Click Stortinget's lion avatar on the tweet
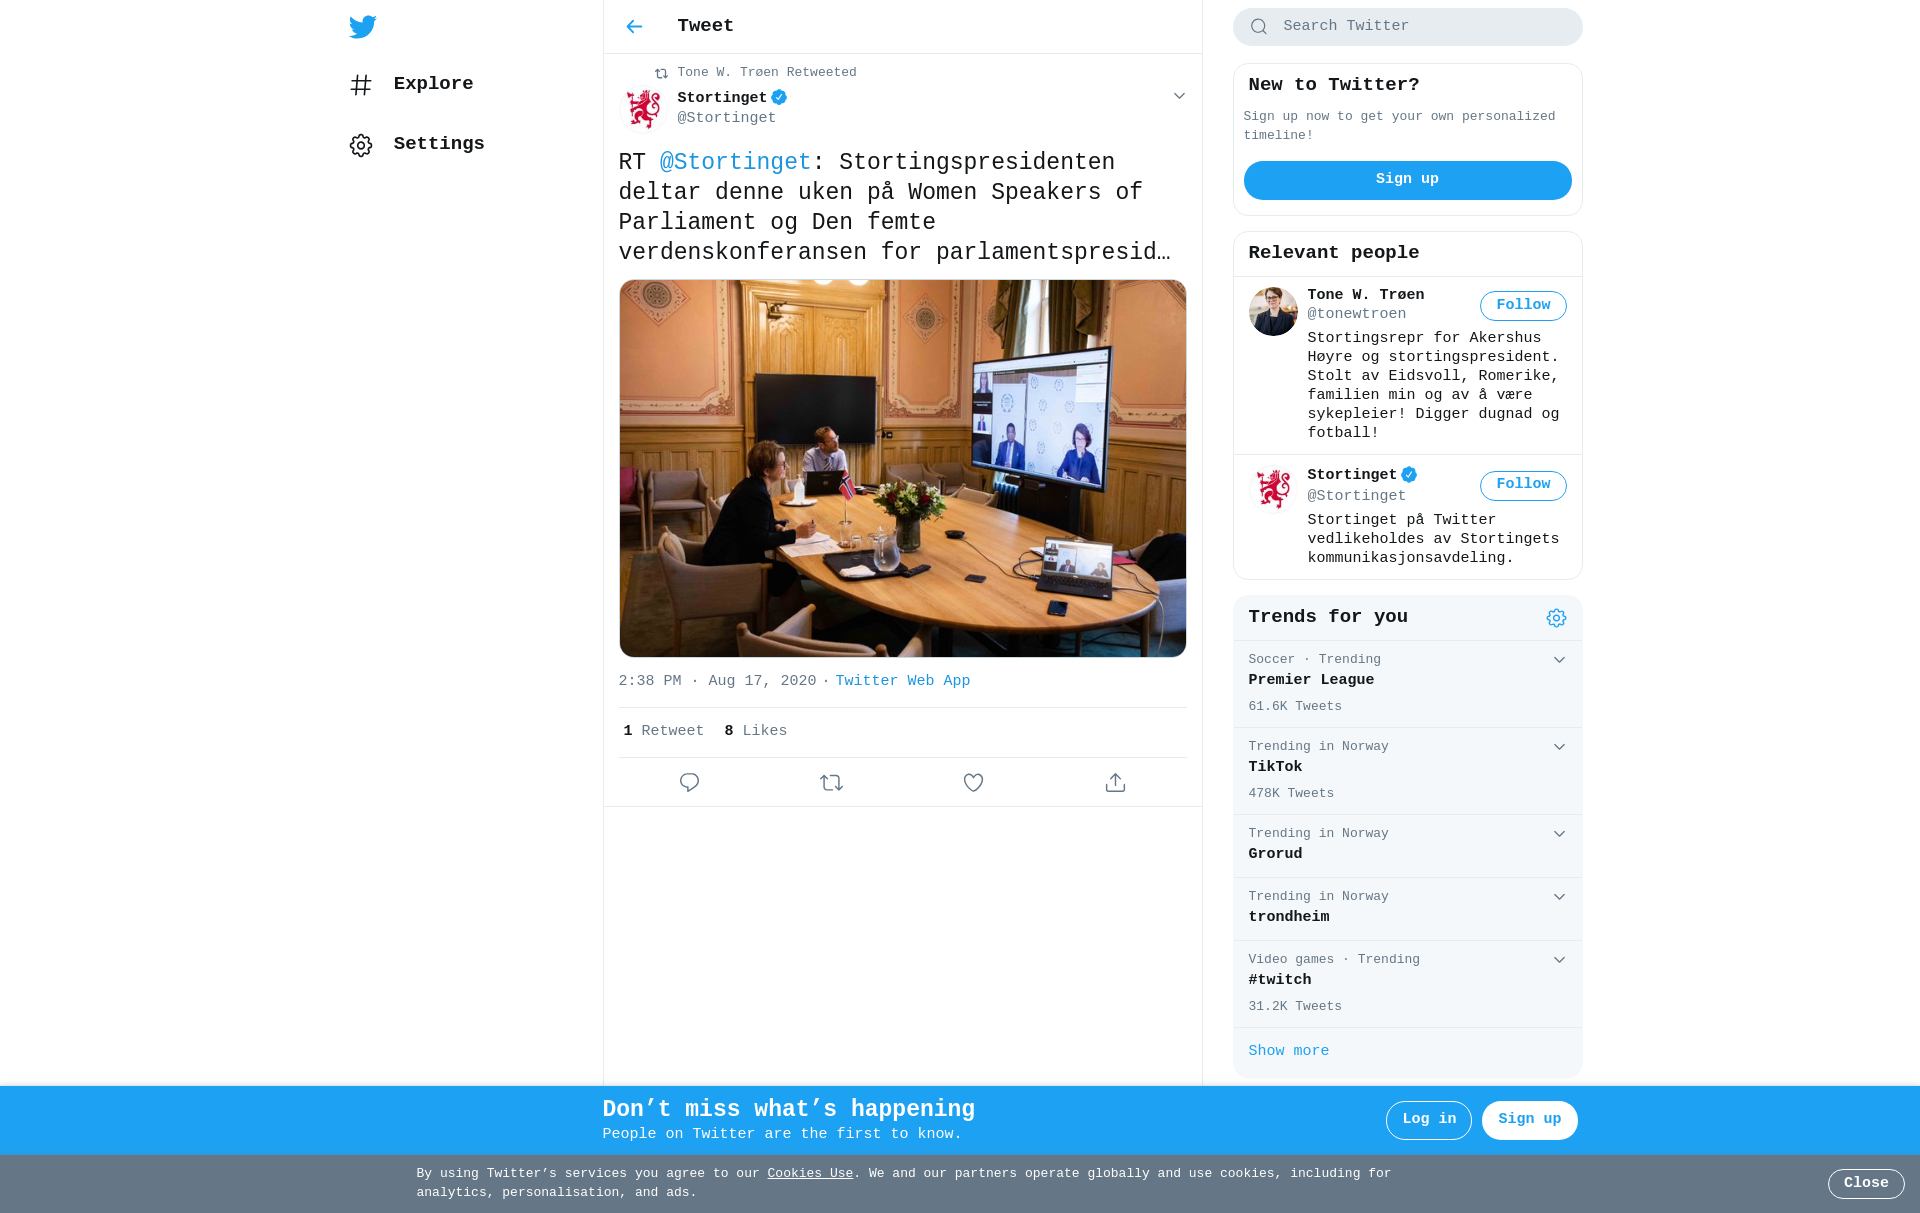 click(x=643, y=109)
